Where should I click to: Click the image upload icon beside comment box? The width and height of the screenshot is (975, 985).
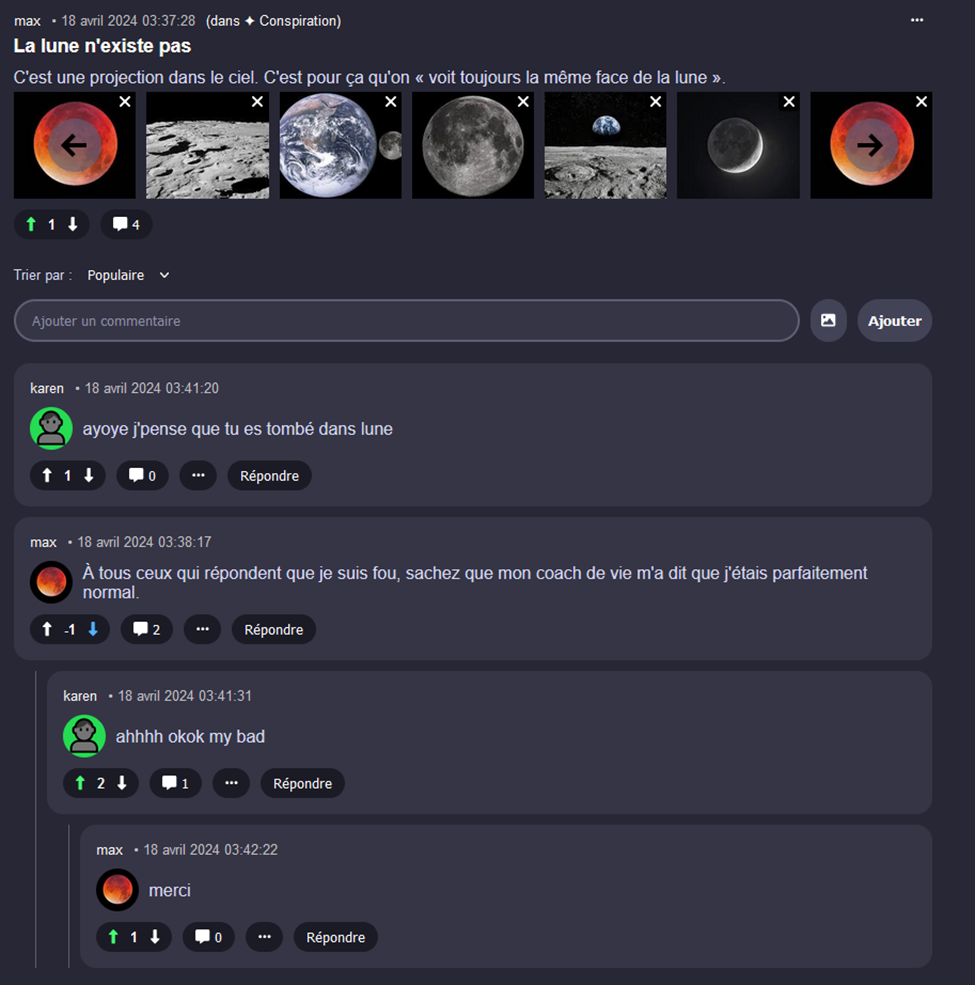coord(828,320)
